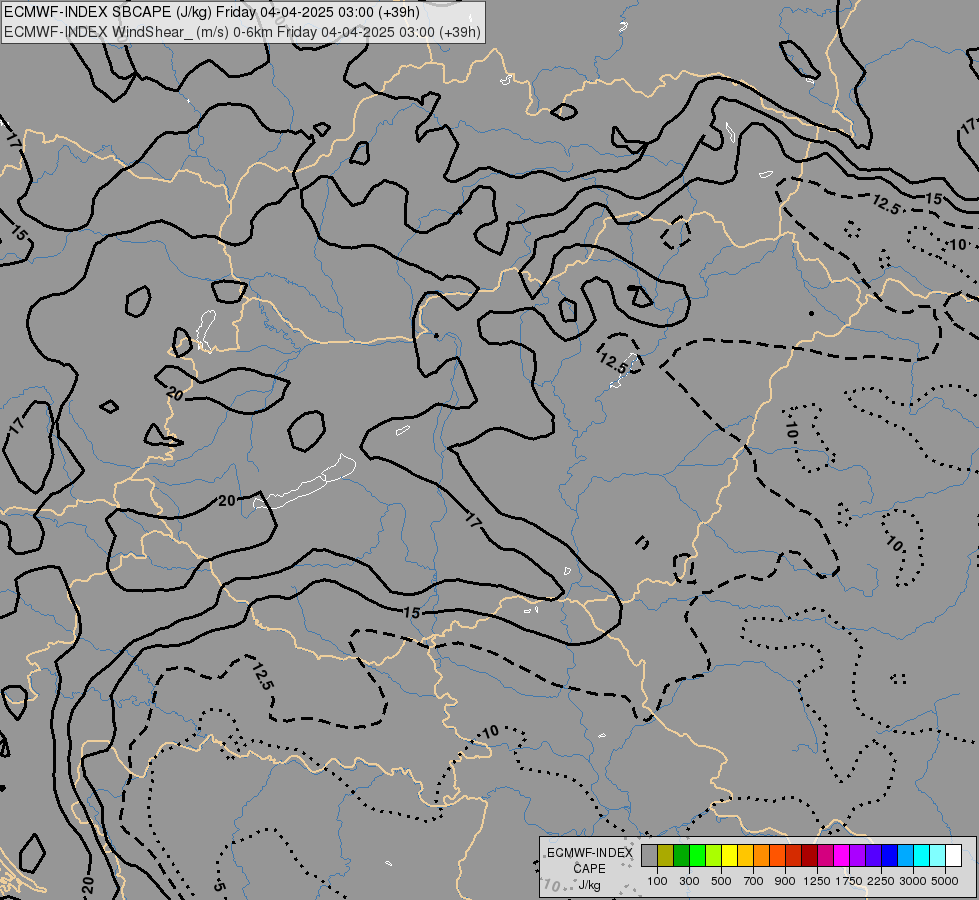The image size is (979, 900).
Task: Click the orange legend swatch above 700
Action: click(x=761, y=856)
